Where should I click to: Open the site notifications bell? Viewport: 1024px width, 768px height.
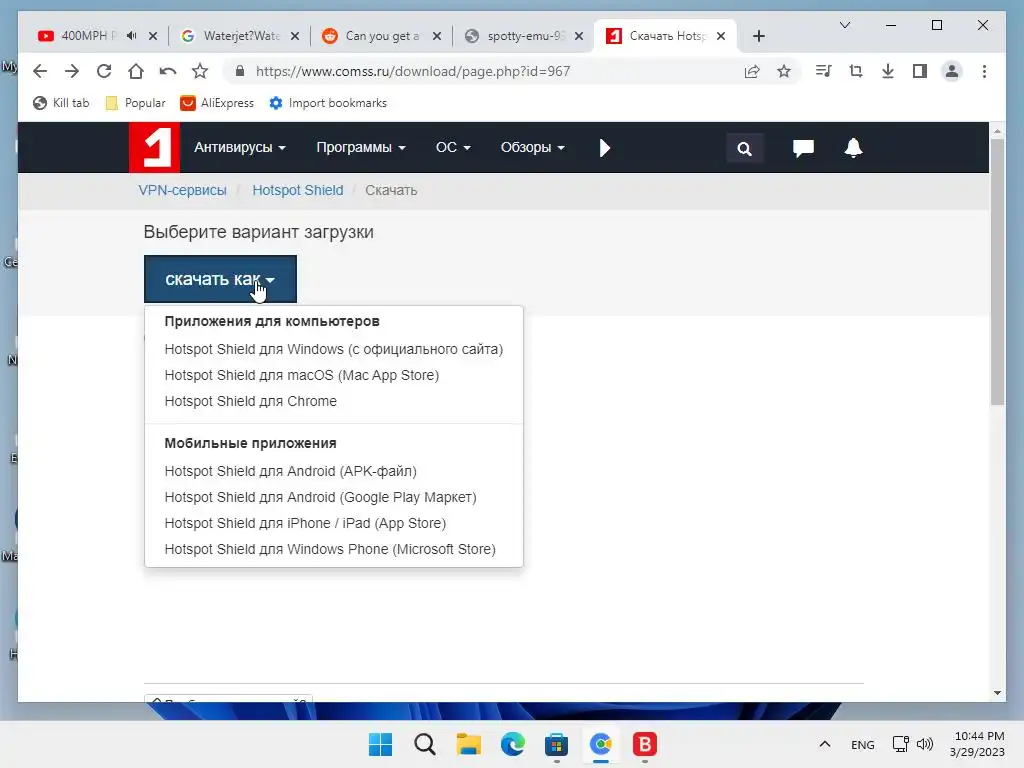(x=853, y=148)
